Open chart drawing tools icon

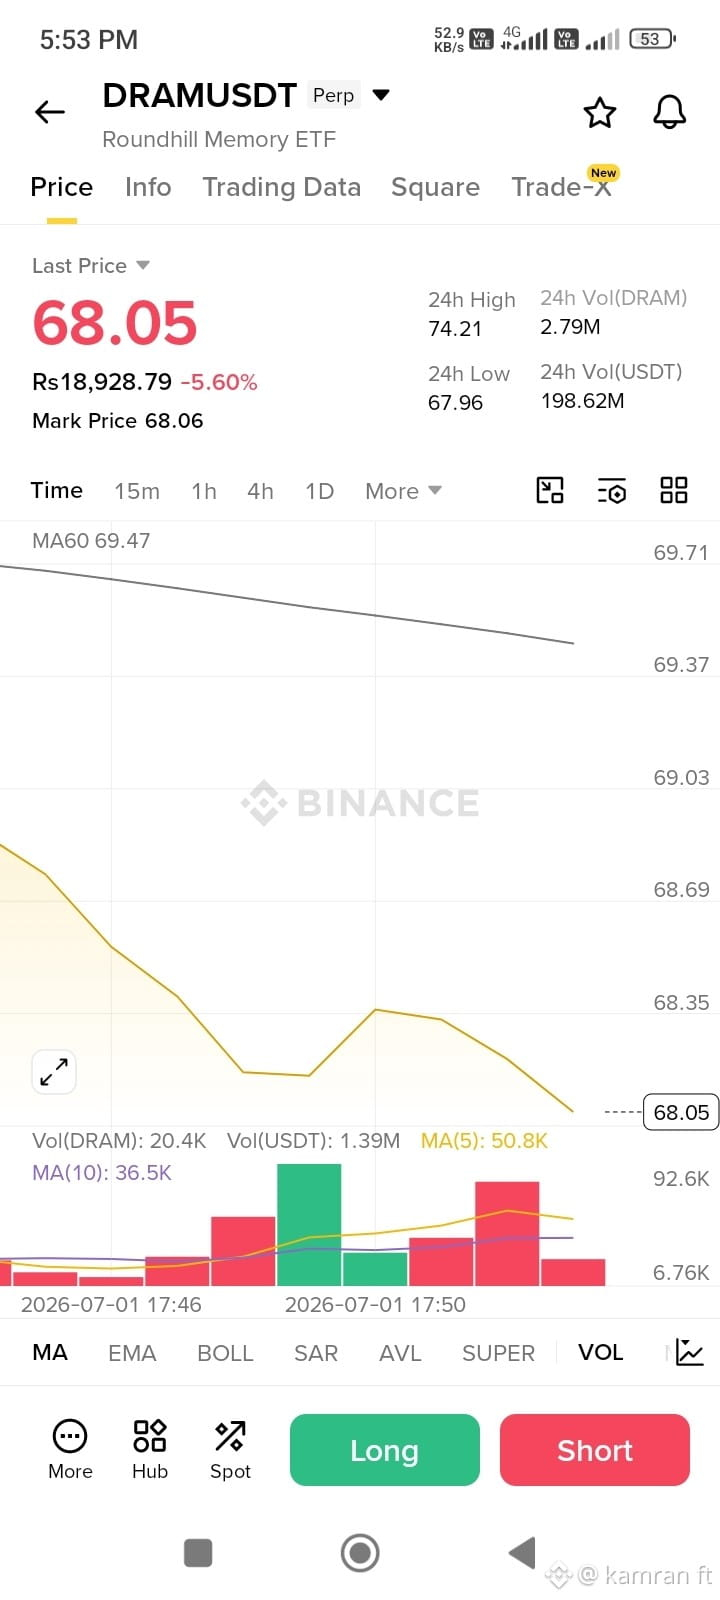tap(550, 490)
